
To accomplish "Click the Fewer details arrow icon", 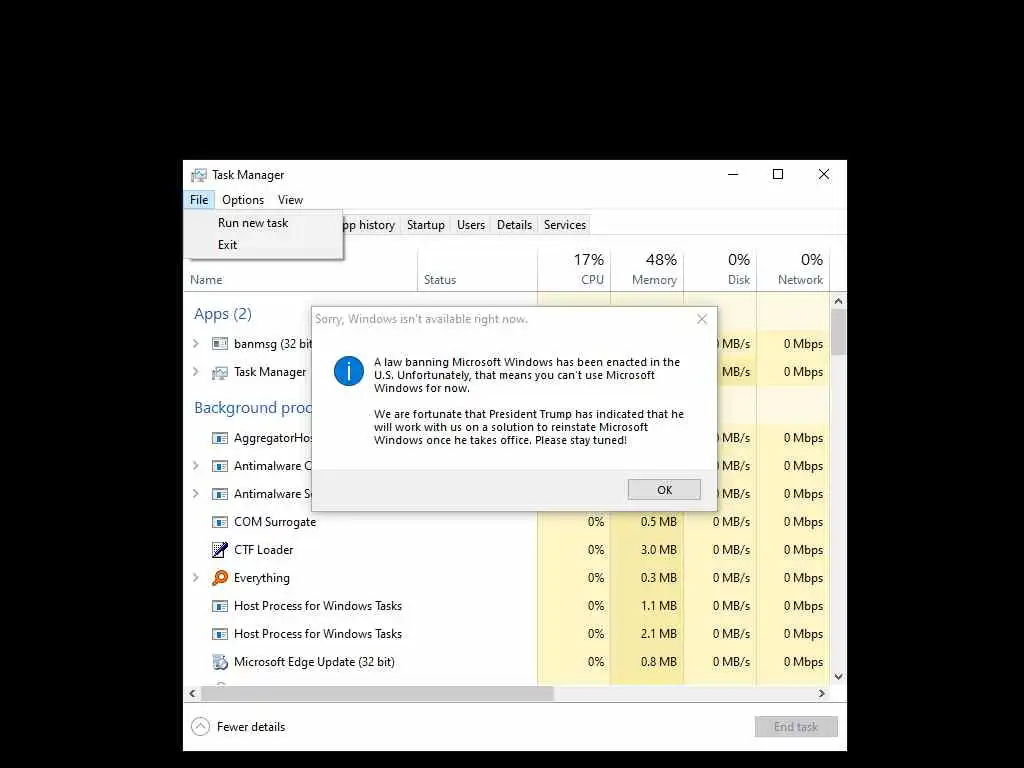I will tap(200, 727).
